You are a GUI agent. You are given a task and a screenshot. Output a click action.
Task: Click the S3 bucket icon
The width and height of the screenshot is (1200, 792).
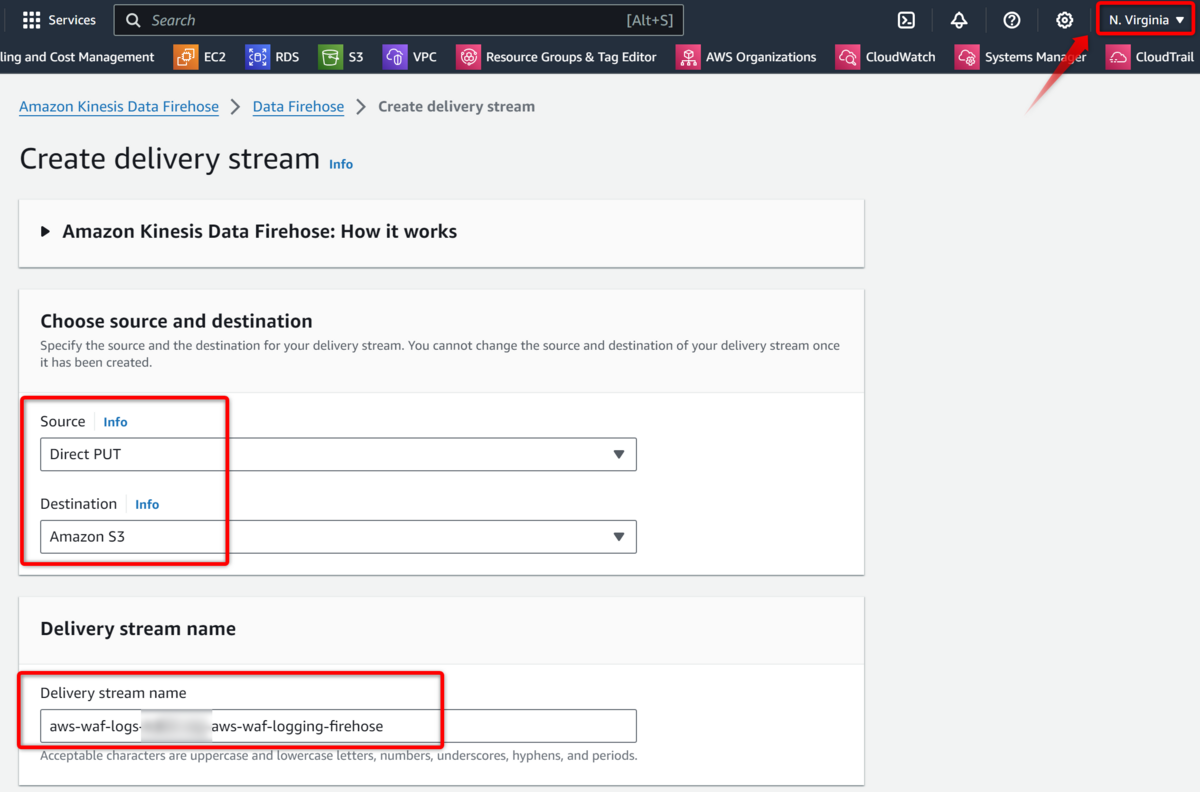tap(330, 57)
